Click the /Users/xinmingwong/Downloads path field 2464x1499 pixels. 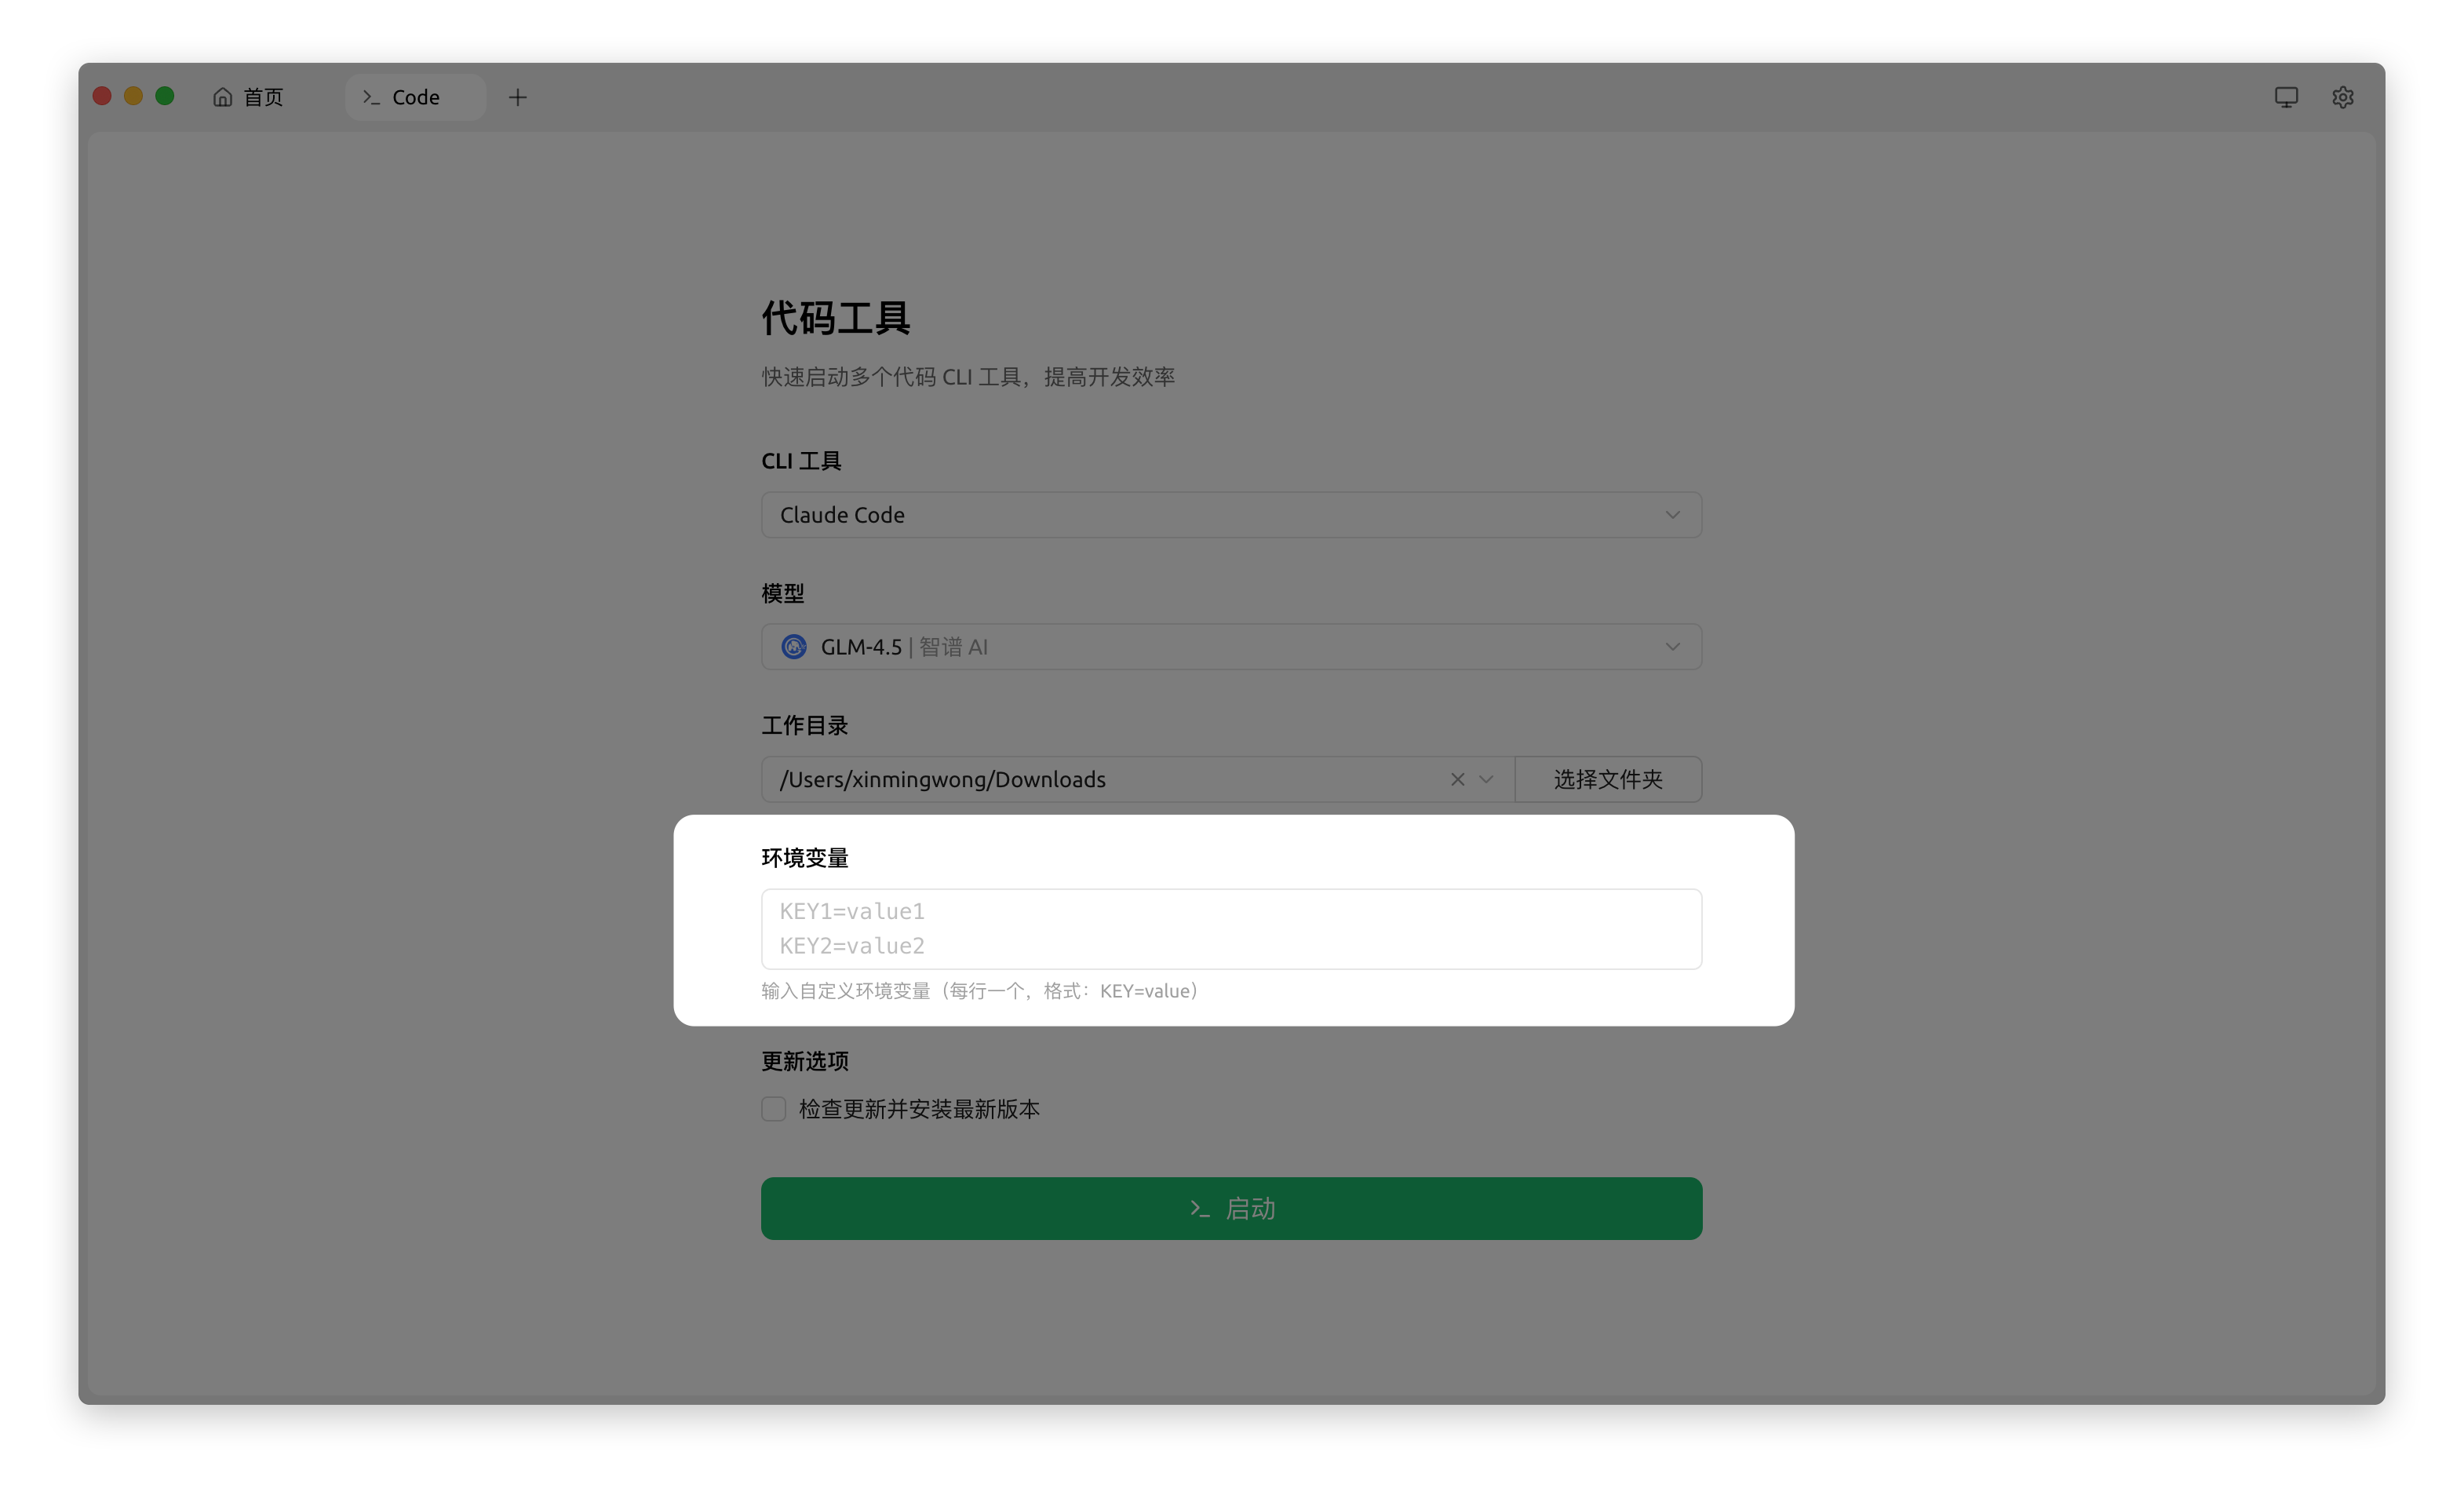point(1100,779)
